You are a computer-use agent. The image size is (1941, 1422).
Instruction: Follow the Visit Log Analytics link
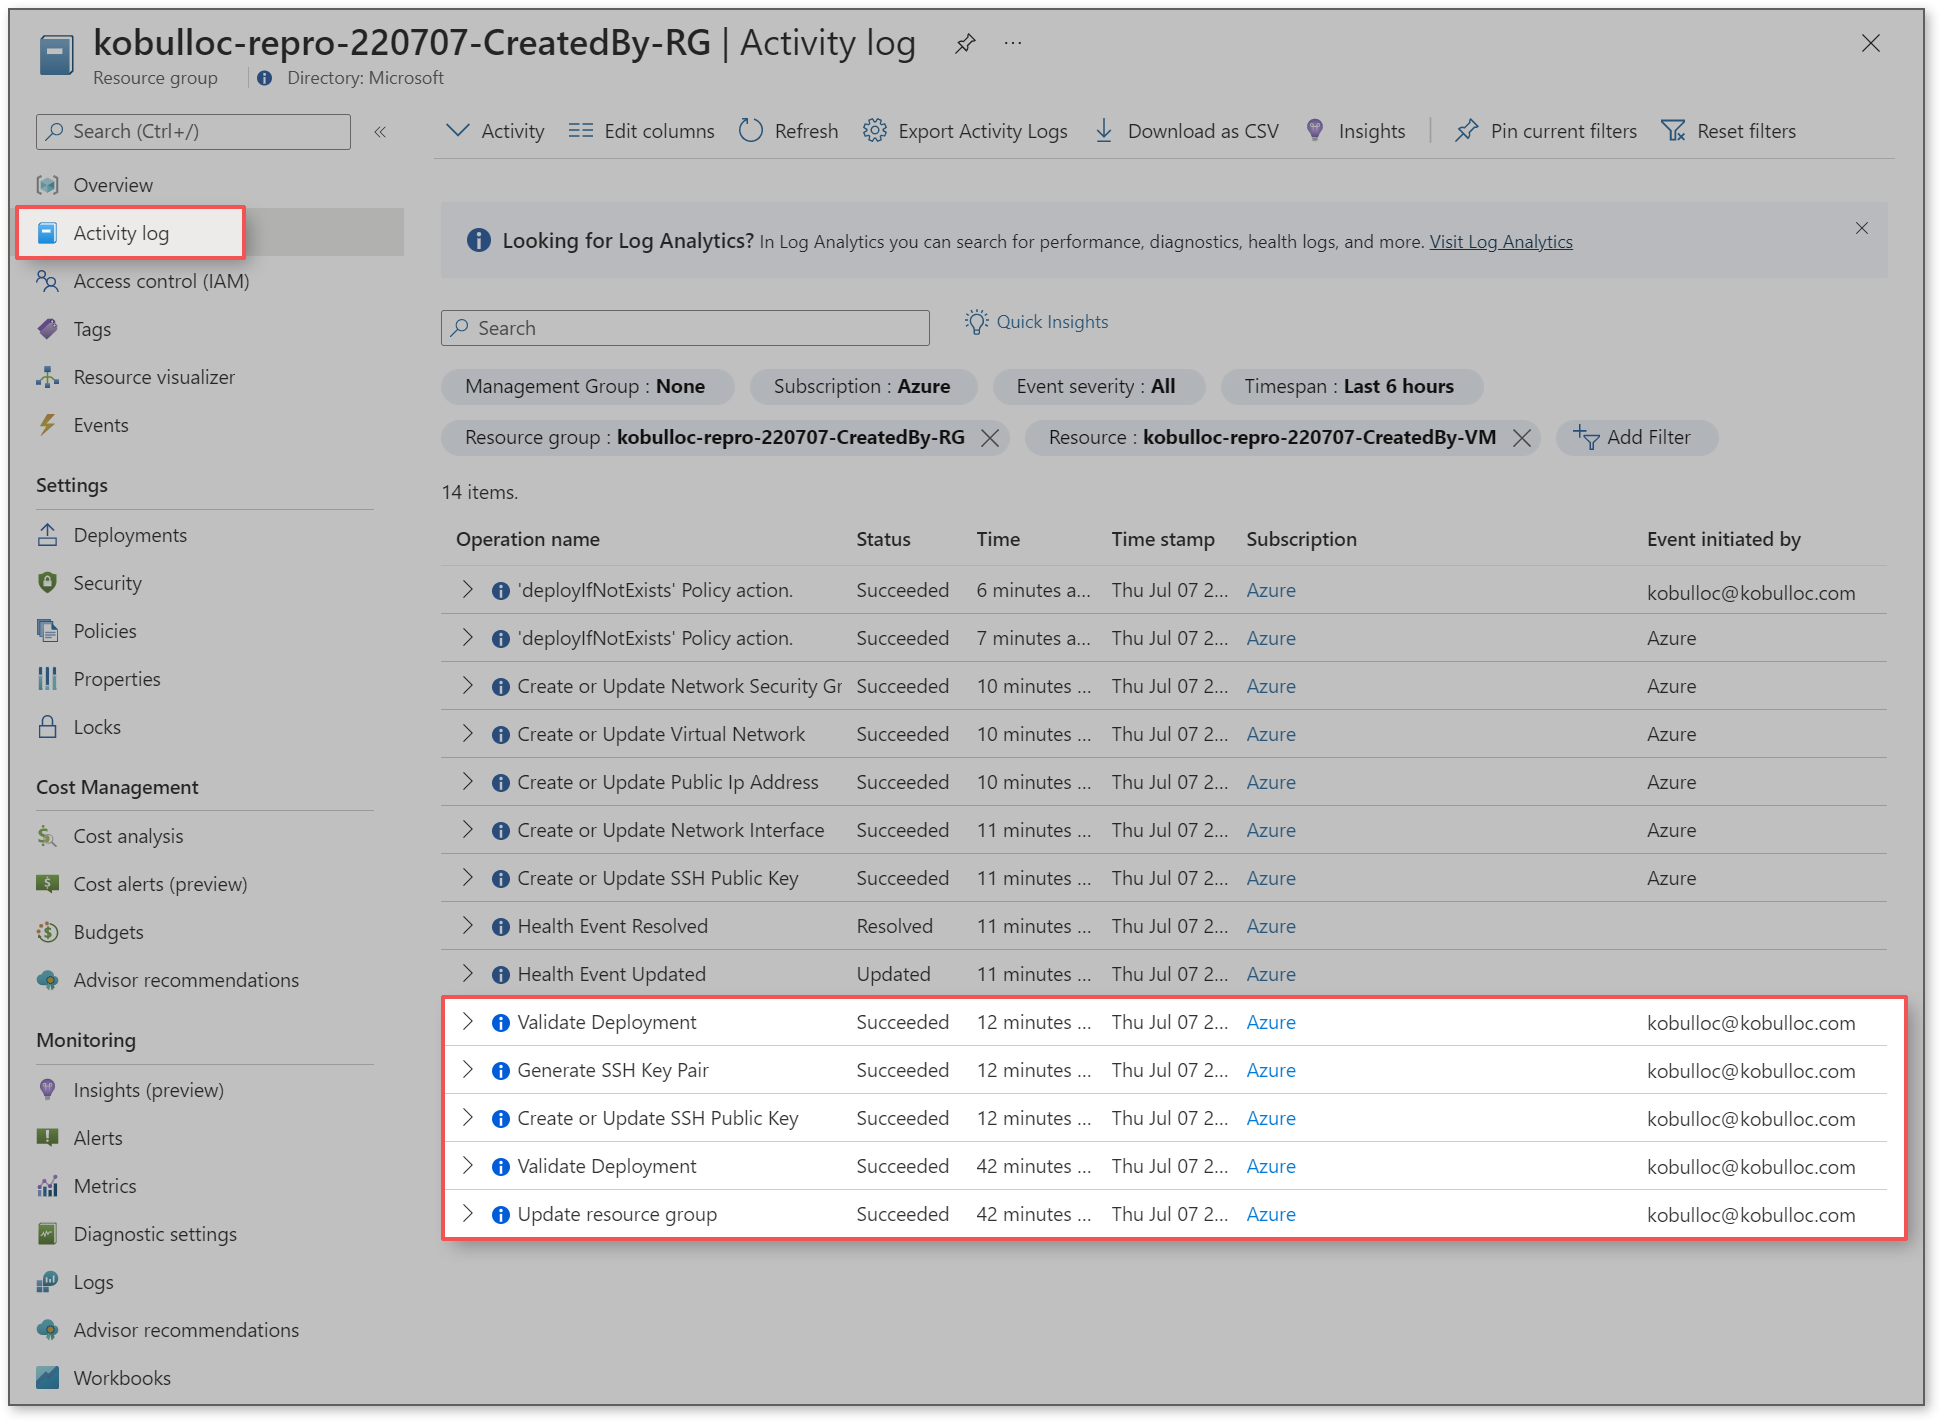1500,242
